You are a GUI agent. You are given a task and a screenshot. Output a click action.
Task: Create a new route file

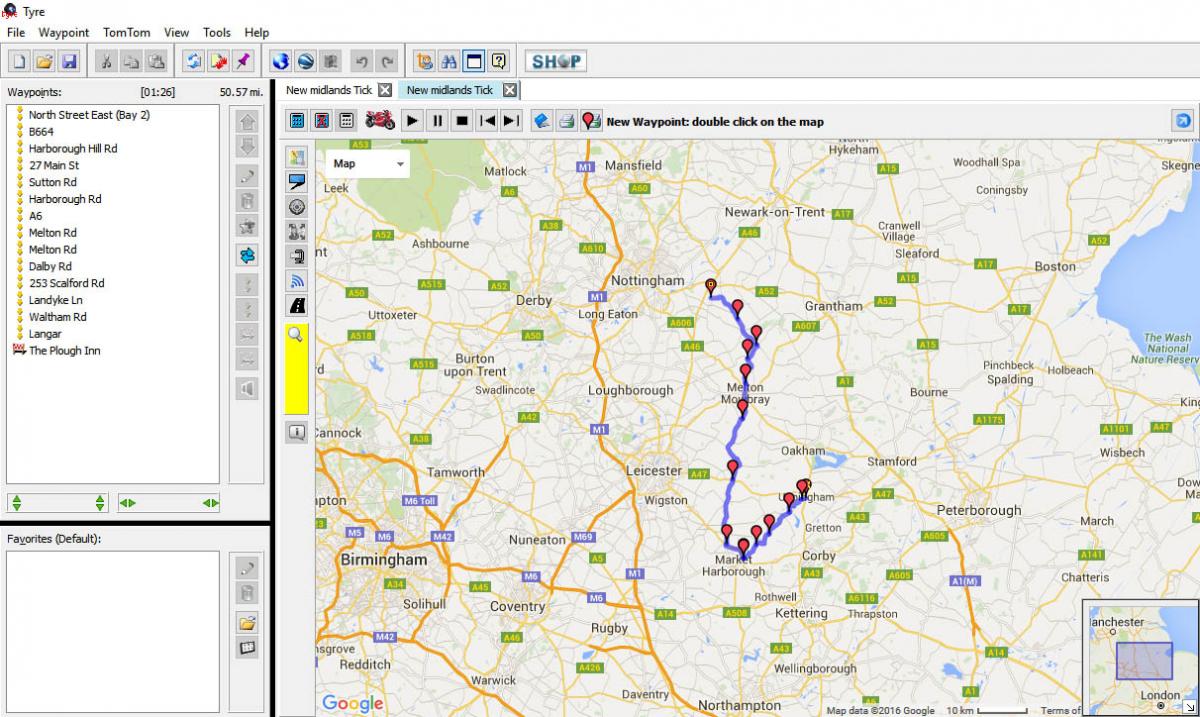20,61
